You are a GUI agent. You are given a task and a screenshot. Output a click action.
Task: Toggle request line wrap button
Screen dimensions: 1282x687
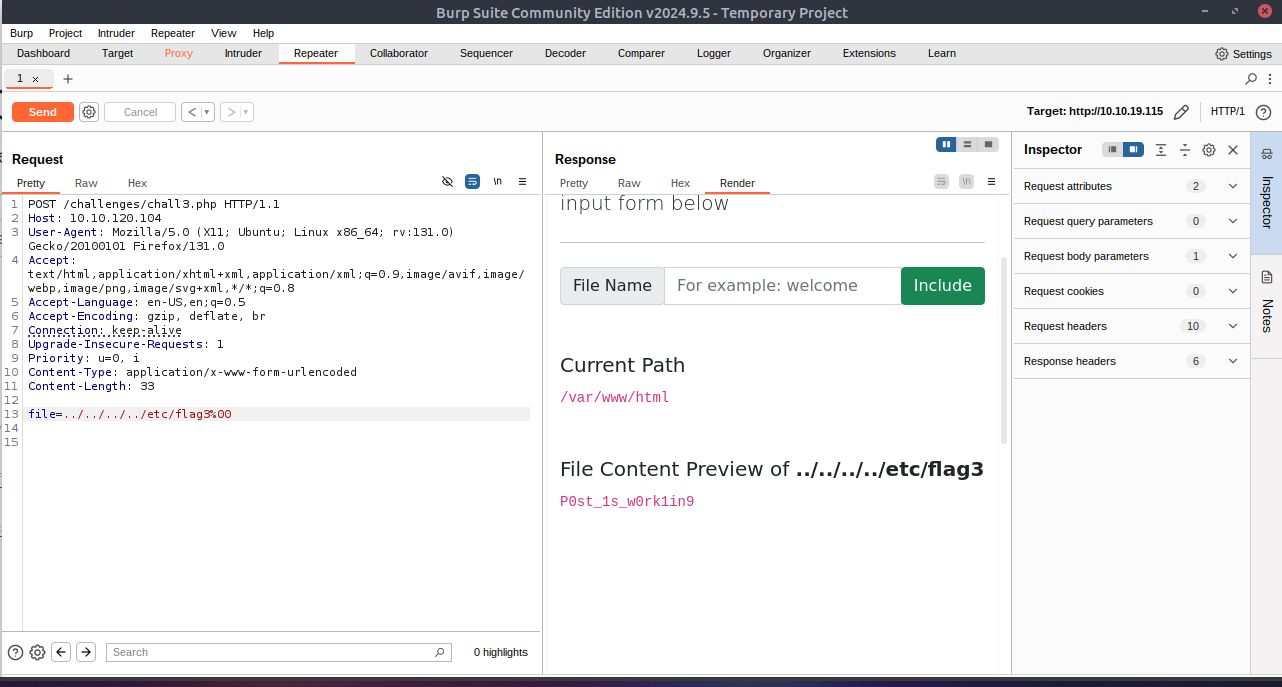coord(472,182)
